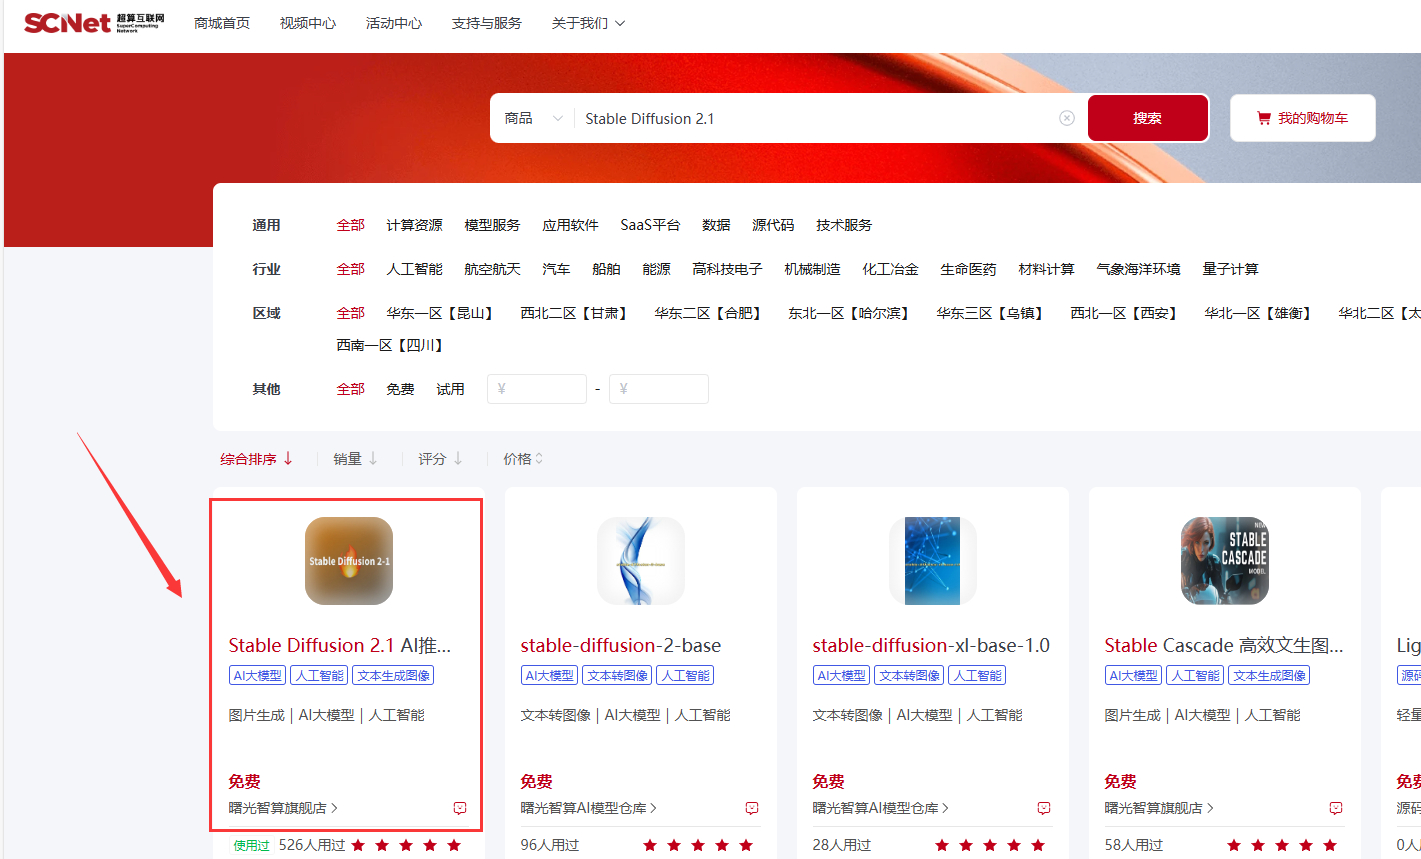1421x859 pixels.
Task: Choose region 华东一区【昆山】
Action: 442,313
